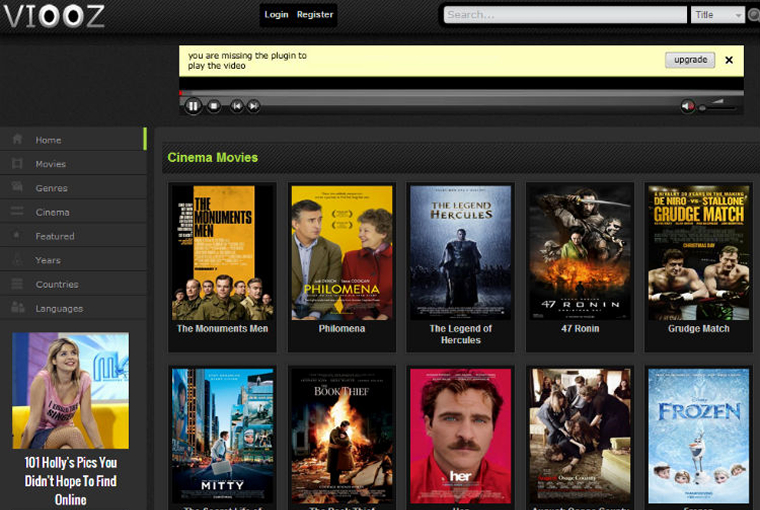Mute the player speaker icon
Image resolution: width=760 pixels, height=510 pixels.
pos(687,106)
